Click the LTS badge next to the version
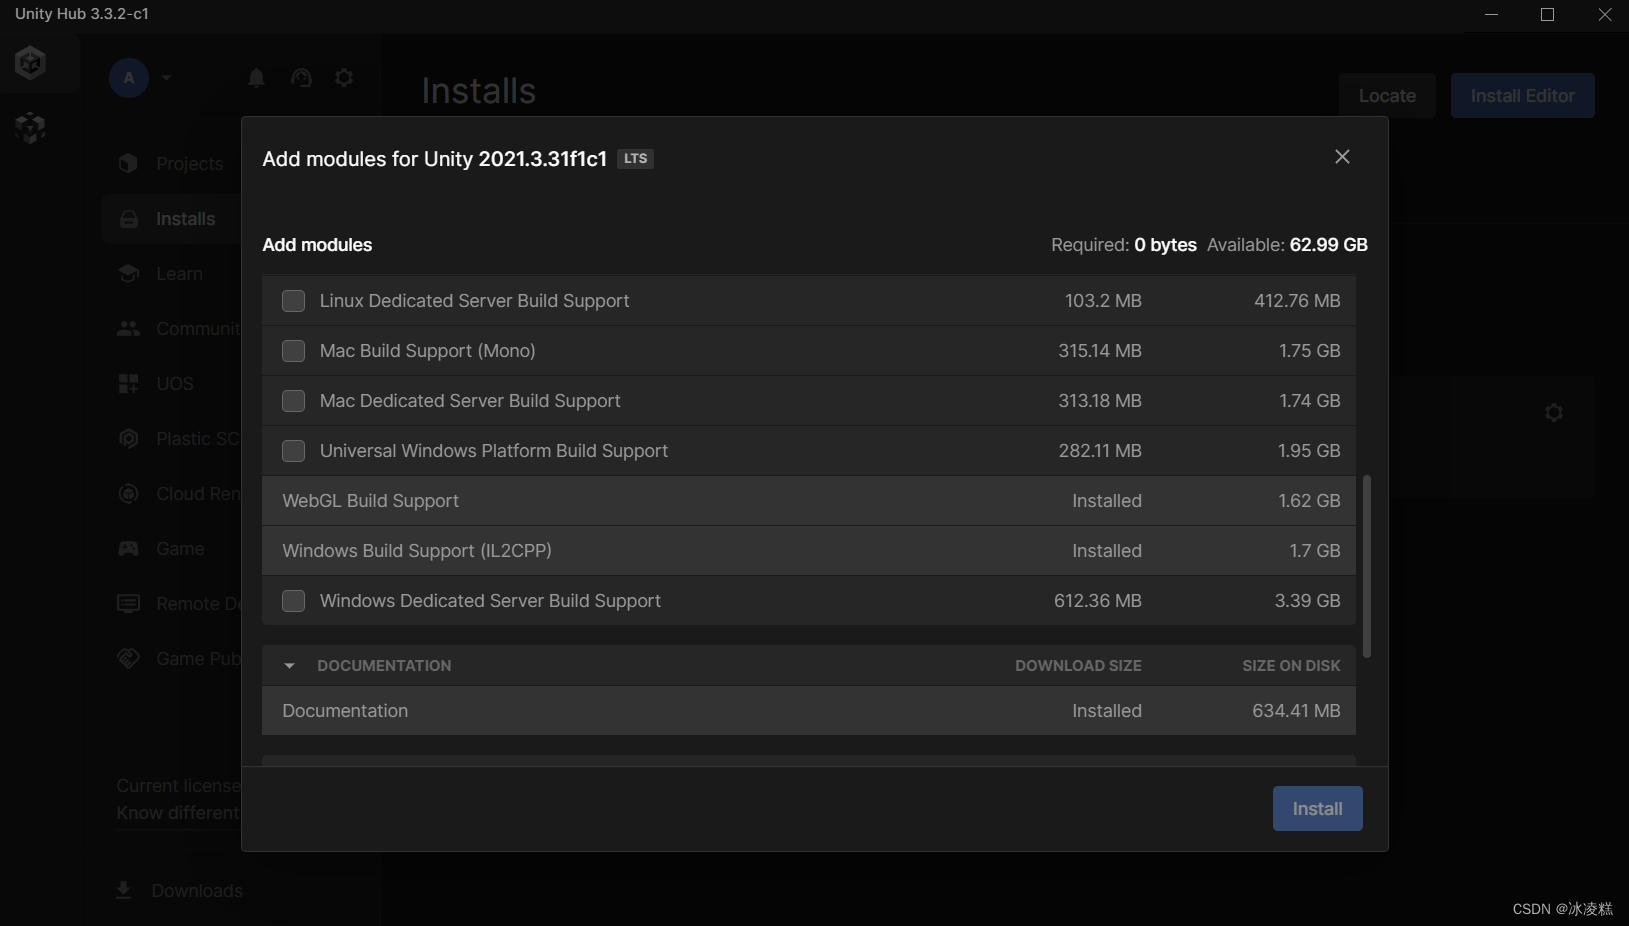Image resolution: width=1629 pixels, height=926 pixels. [635, 159]
